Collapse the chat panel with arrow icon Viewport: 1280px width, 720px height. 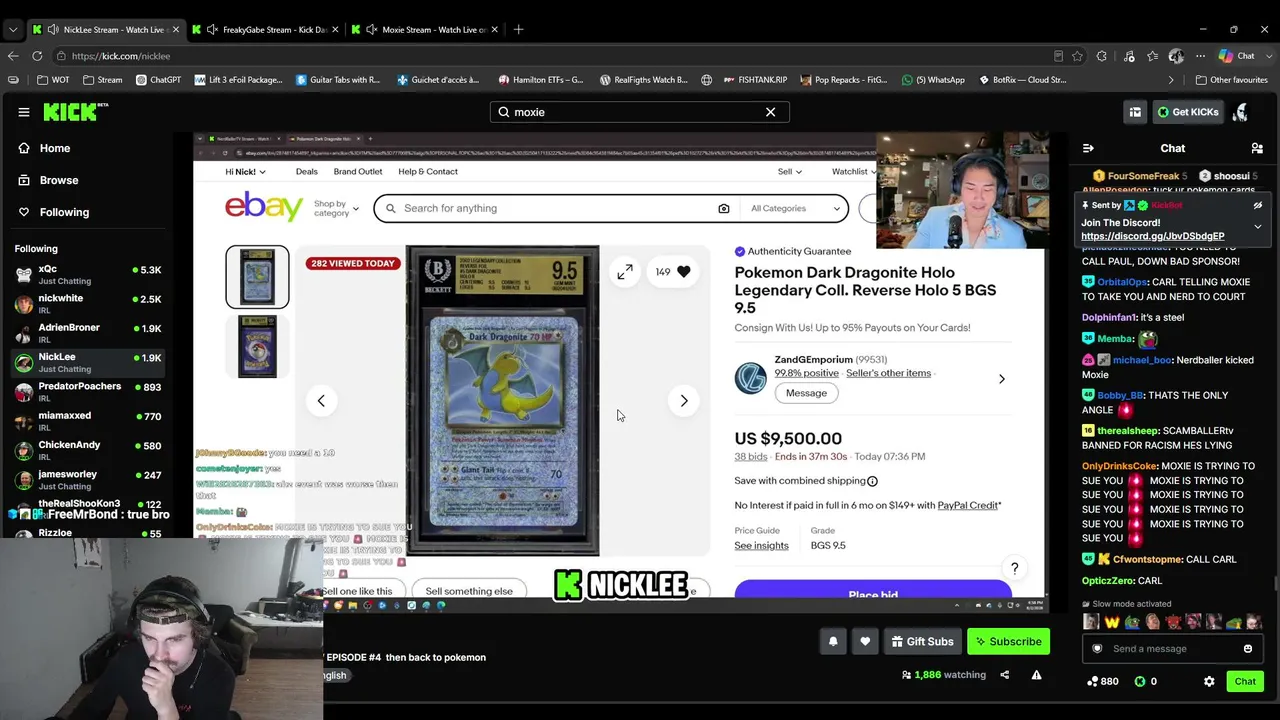tap(1088, 148)
